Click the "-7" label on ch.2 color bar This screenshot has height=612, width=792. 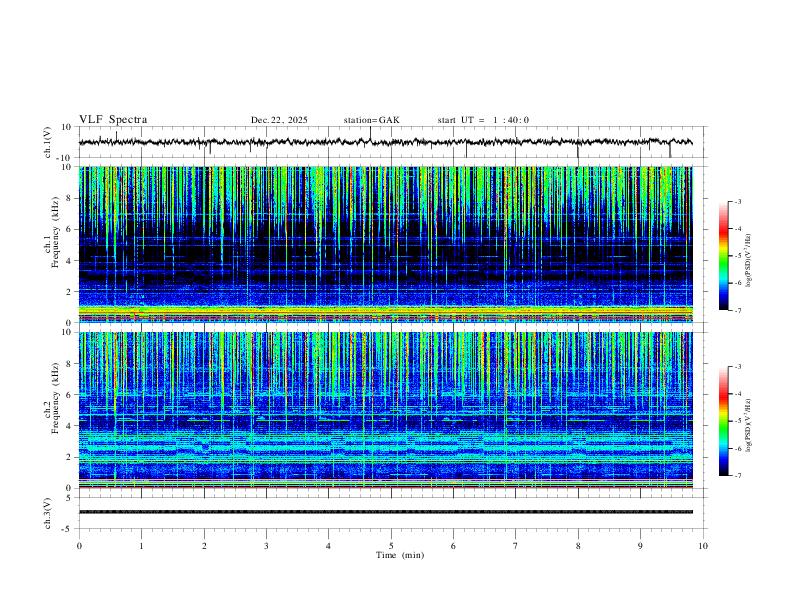738,476
